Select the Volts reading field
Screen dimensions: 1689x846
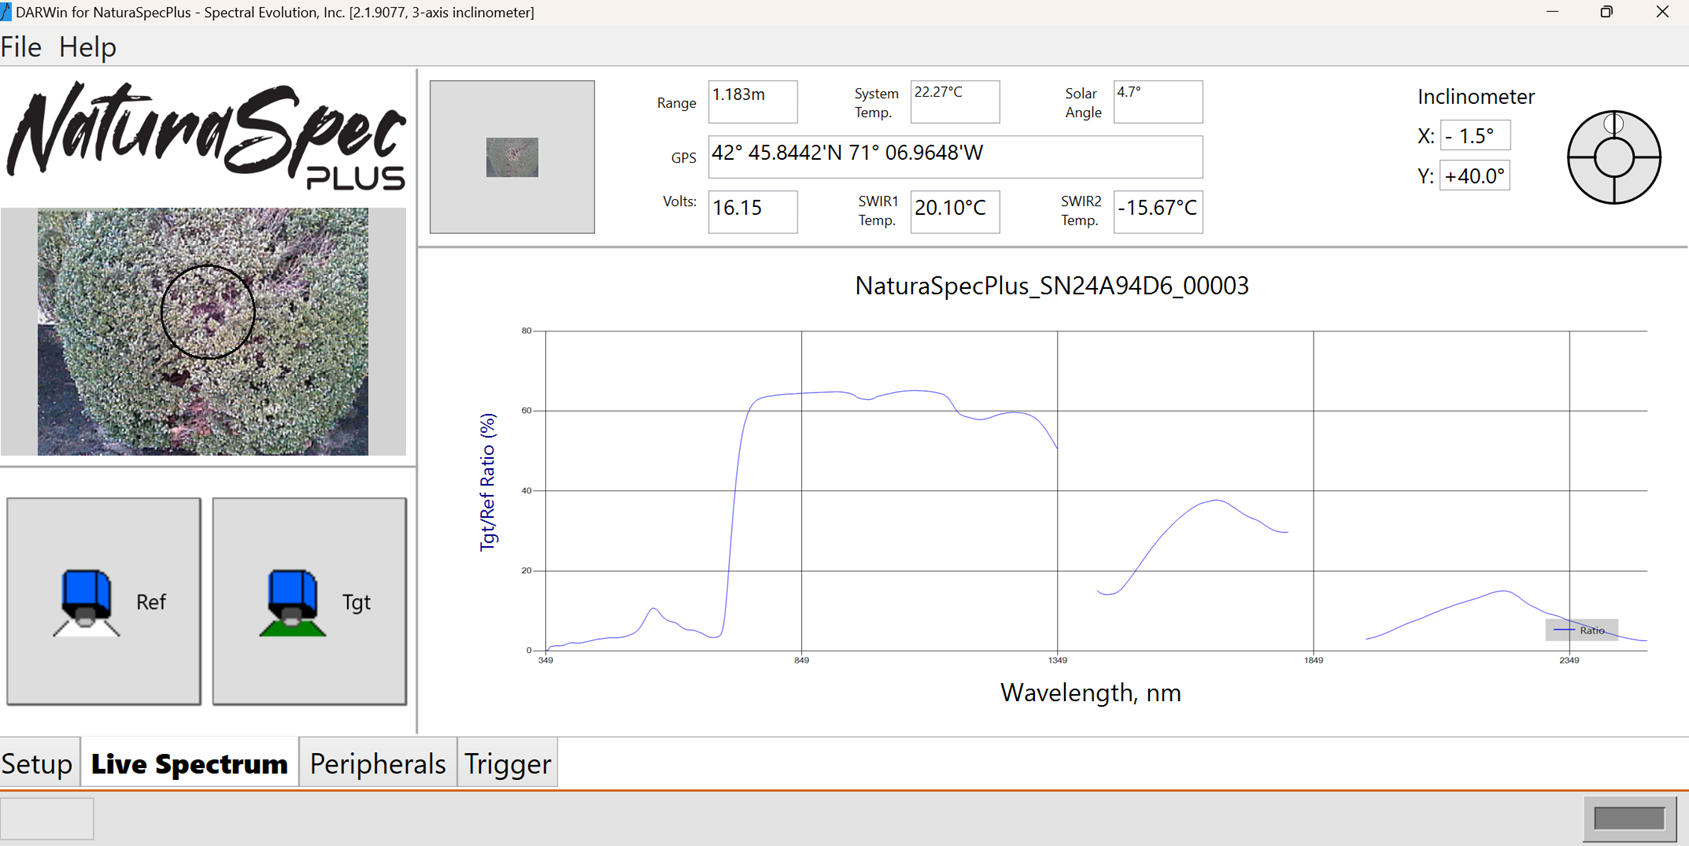tap(752, 210)
